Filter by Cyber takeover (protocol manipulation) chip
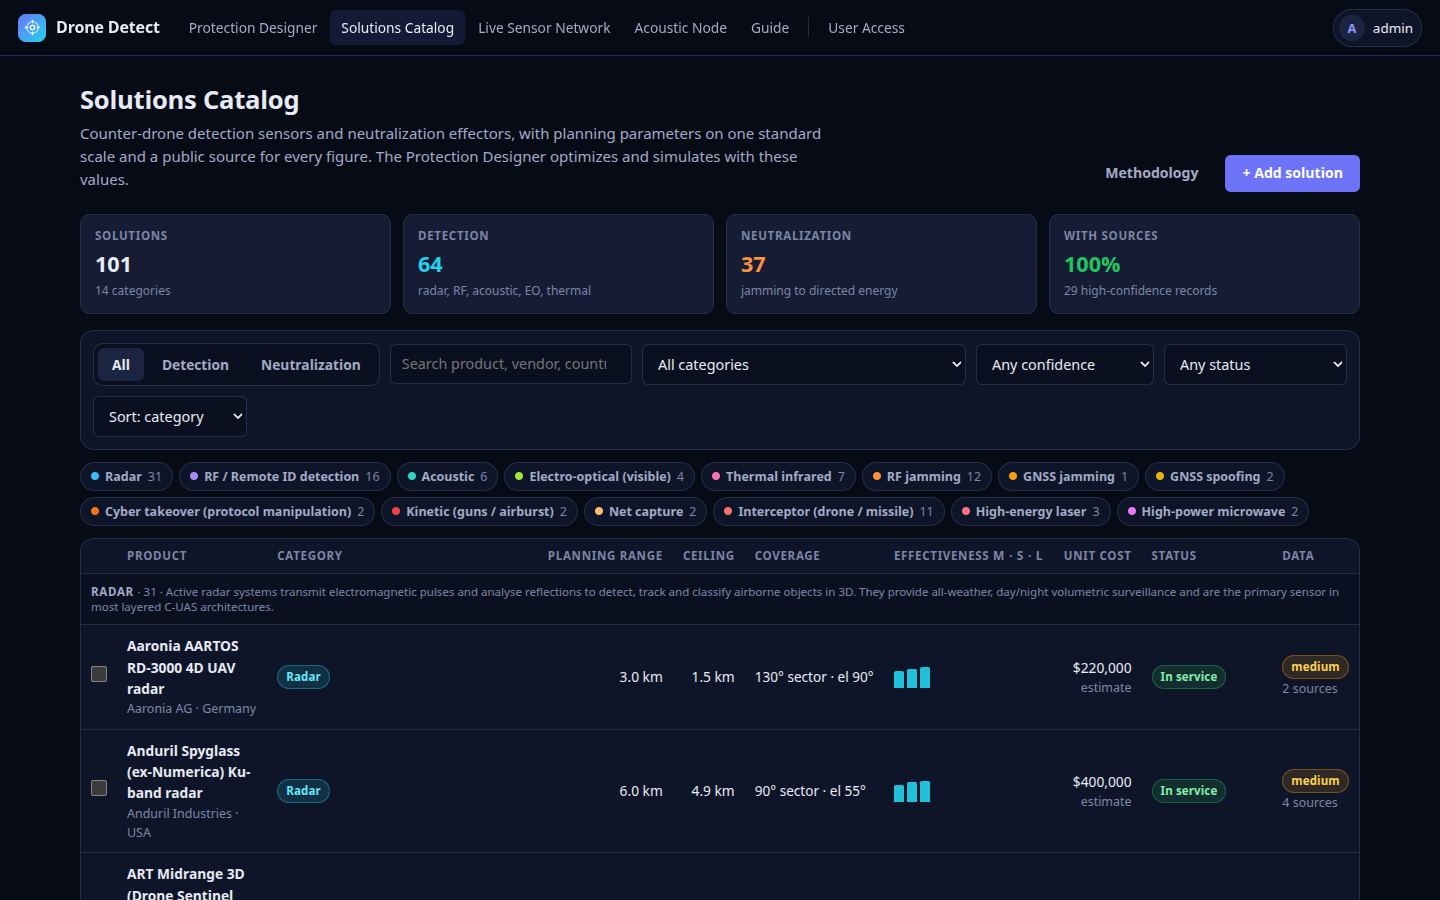 tap(227, 512)
